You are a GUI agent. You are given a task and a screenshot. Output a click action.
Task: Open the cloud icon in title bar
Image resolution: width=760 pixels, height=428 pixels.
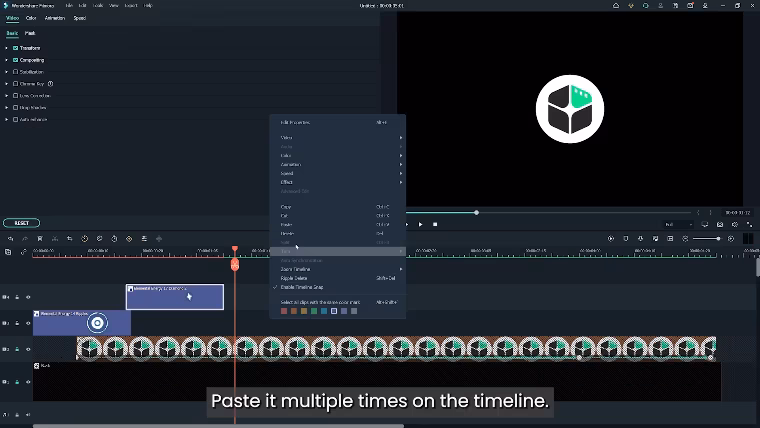(616, 6)
